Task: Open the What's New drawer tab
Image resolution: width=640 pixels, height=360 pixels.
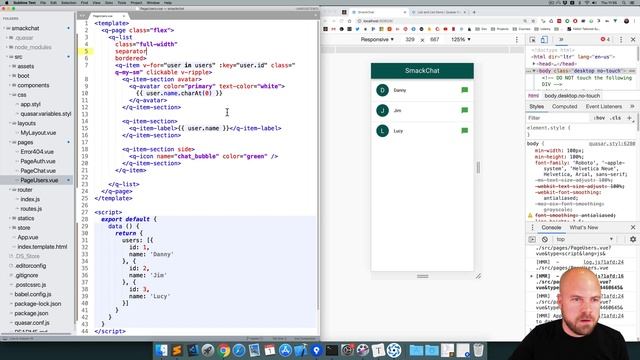Action: (x=584, y=227)
